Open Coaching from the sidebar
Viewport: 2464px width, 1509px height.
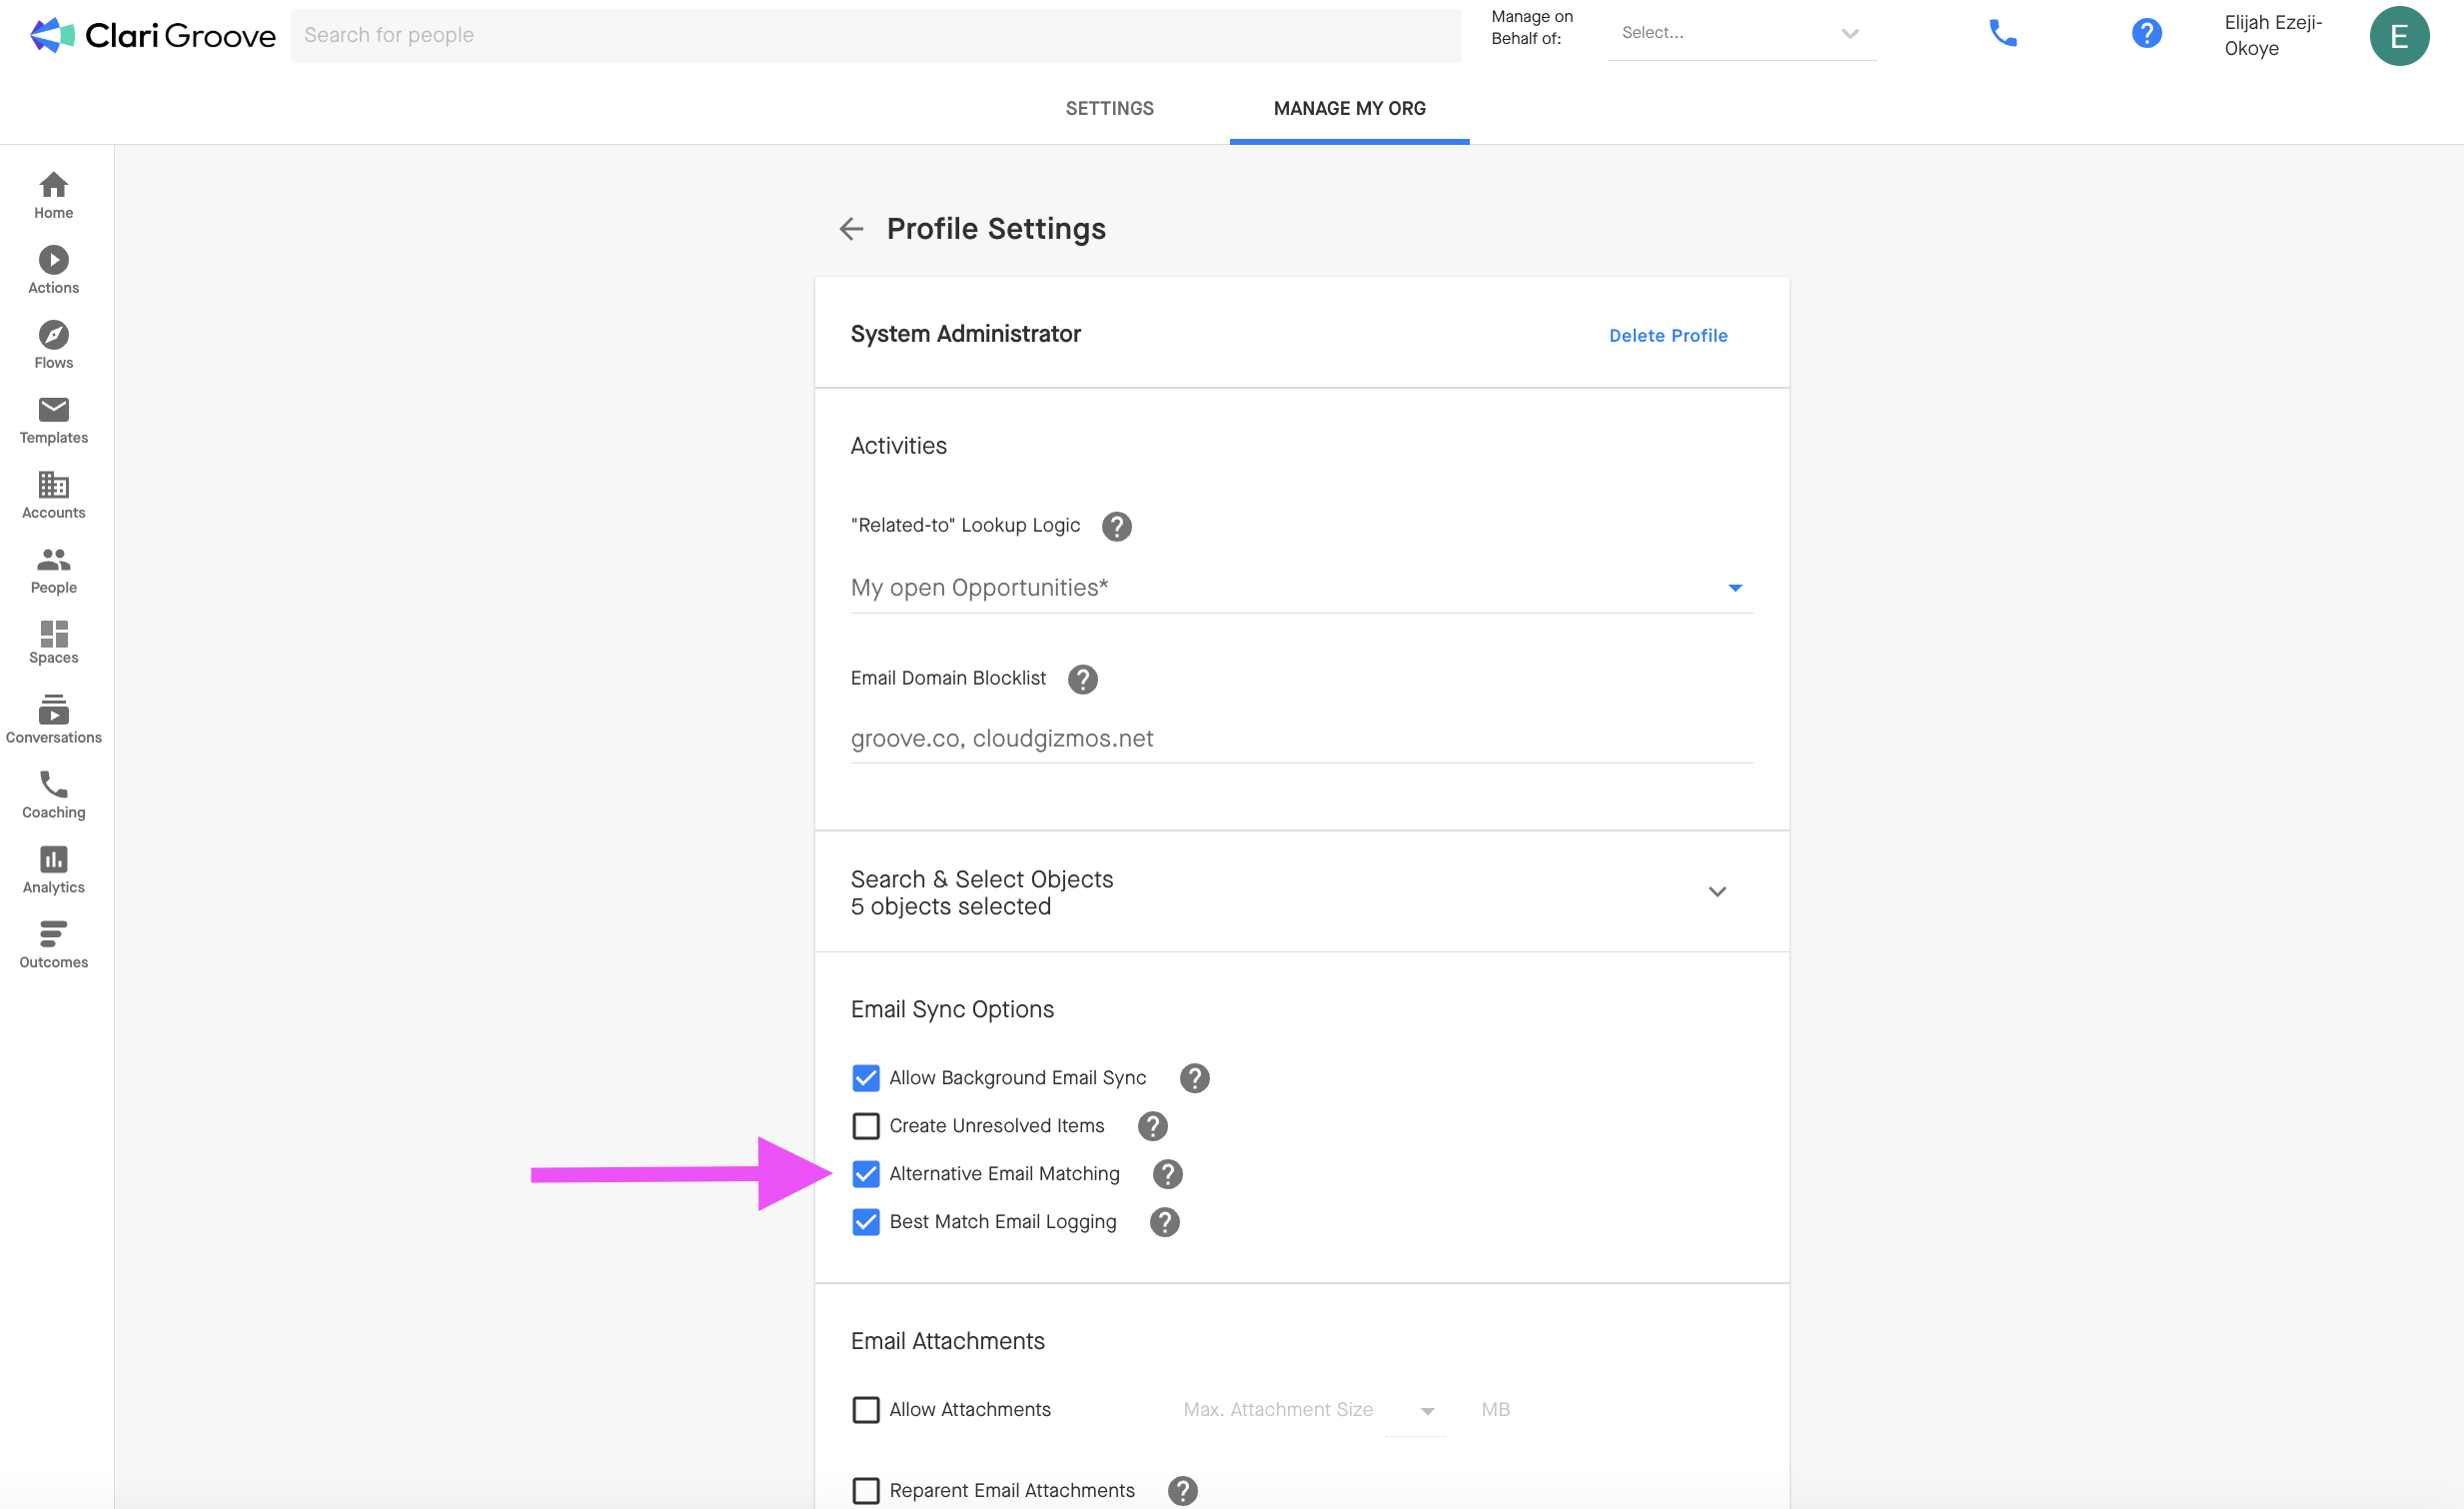click(53, 795)
